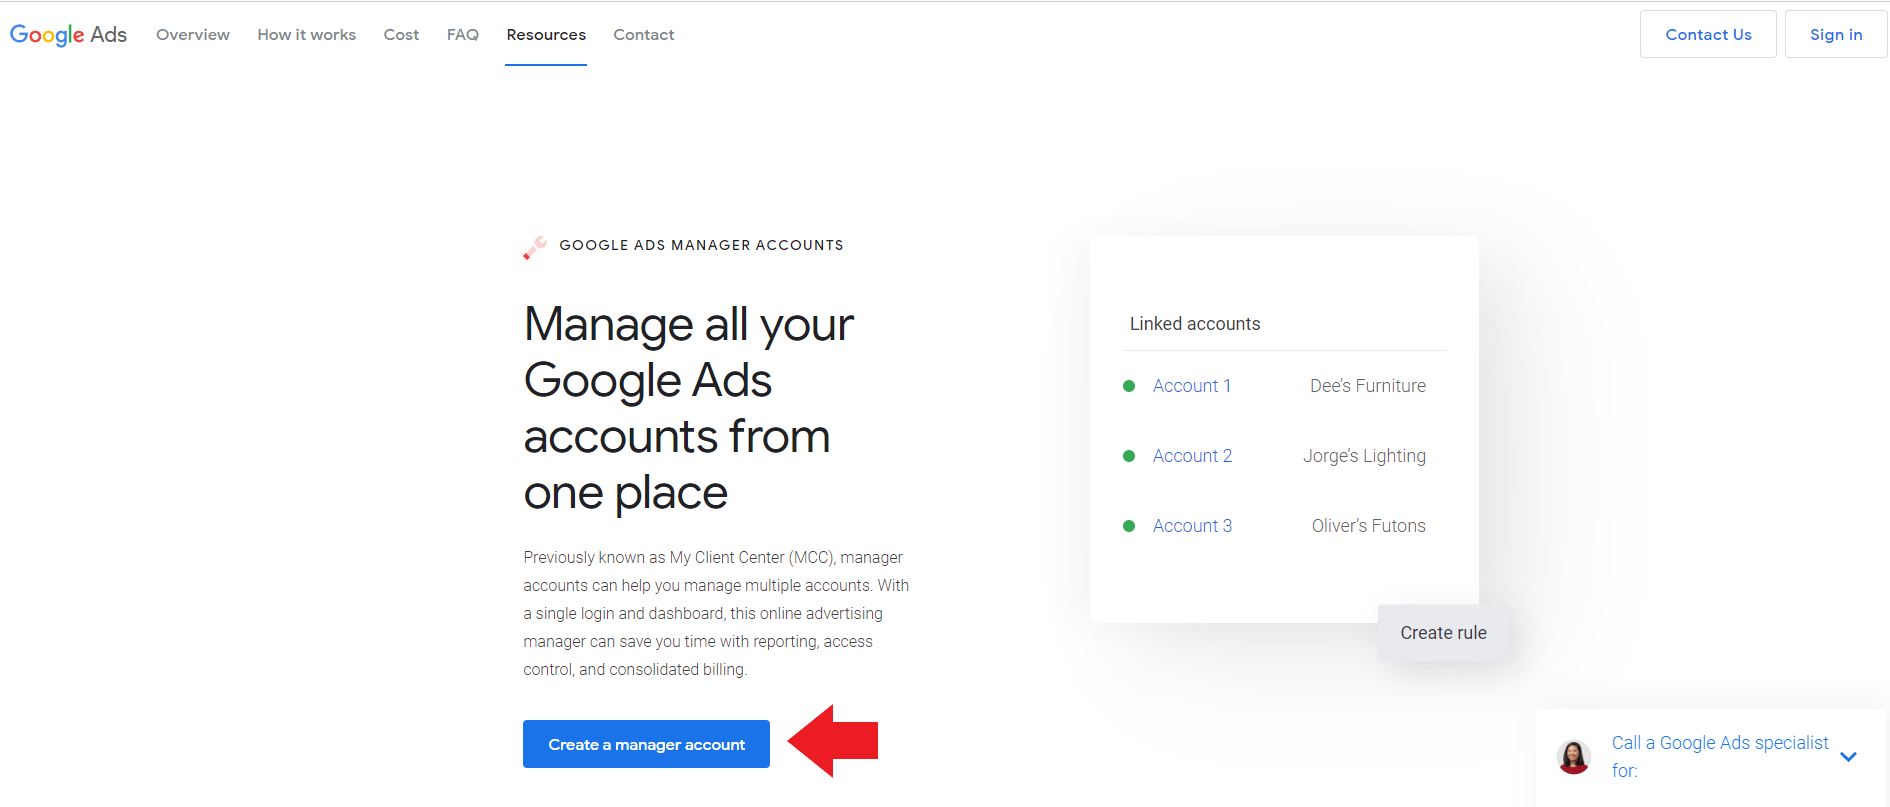Image resolution: width=1890 pixels, height=807 pixels.
Task: Click the Google Ads logo
Action: point(68,35)
